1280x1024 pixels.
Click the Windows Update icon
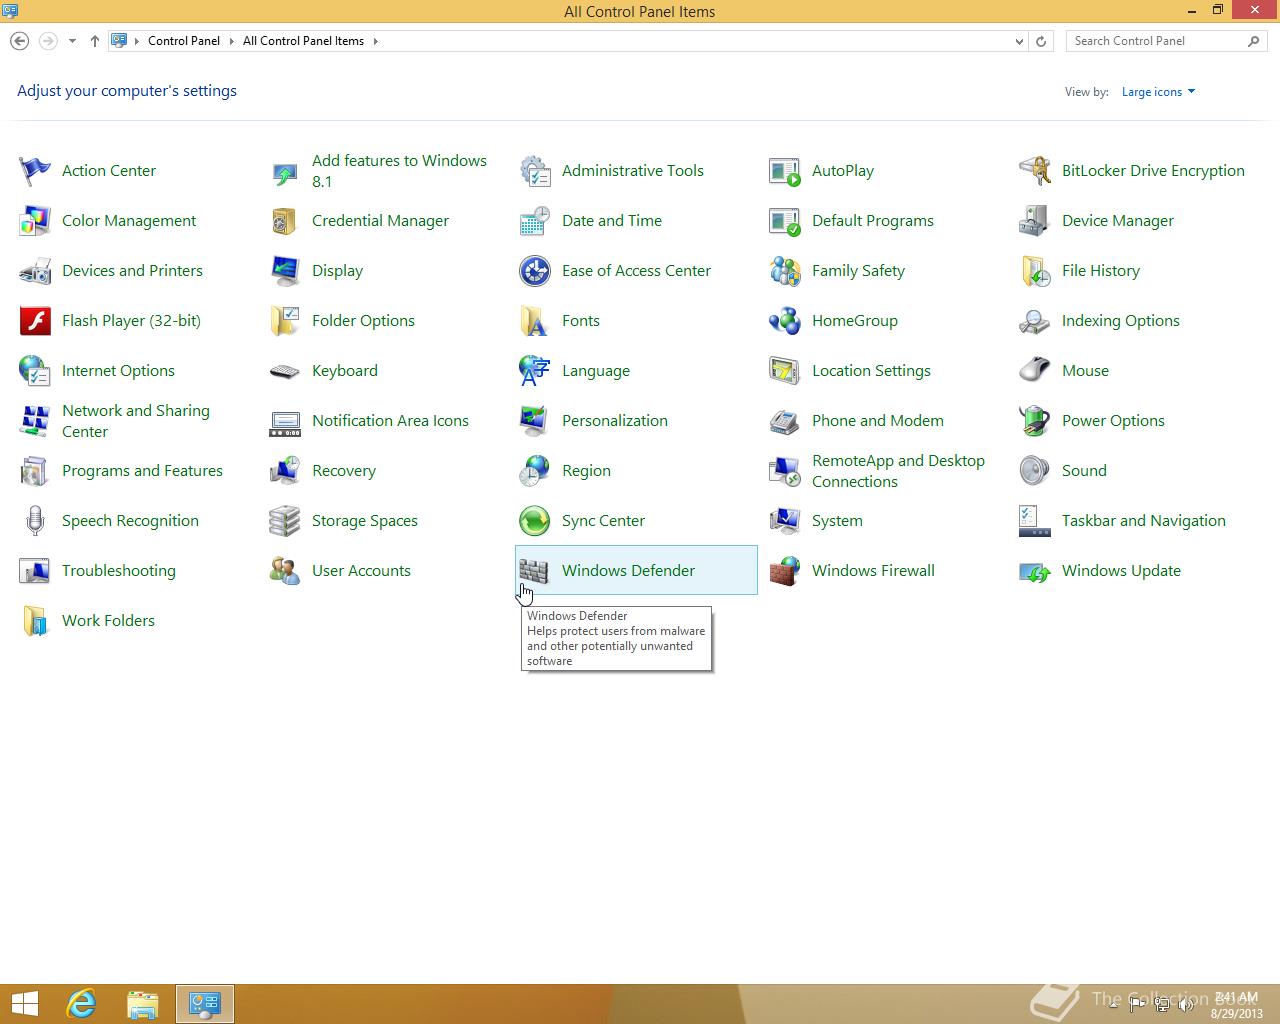(1035, 571)
